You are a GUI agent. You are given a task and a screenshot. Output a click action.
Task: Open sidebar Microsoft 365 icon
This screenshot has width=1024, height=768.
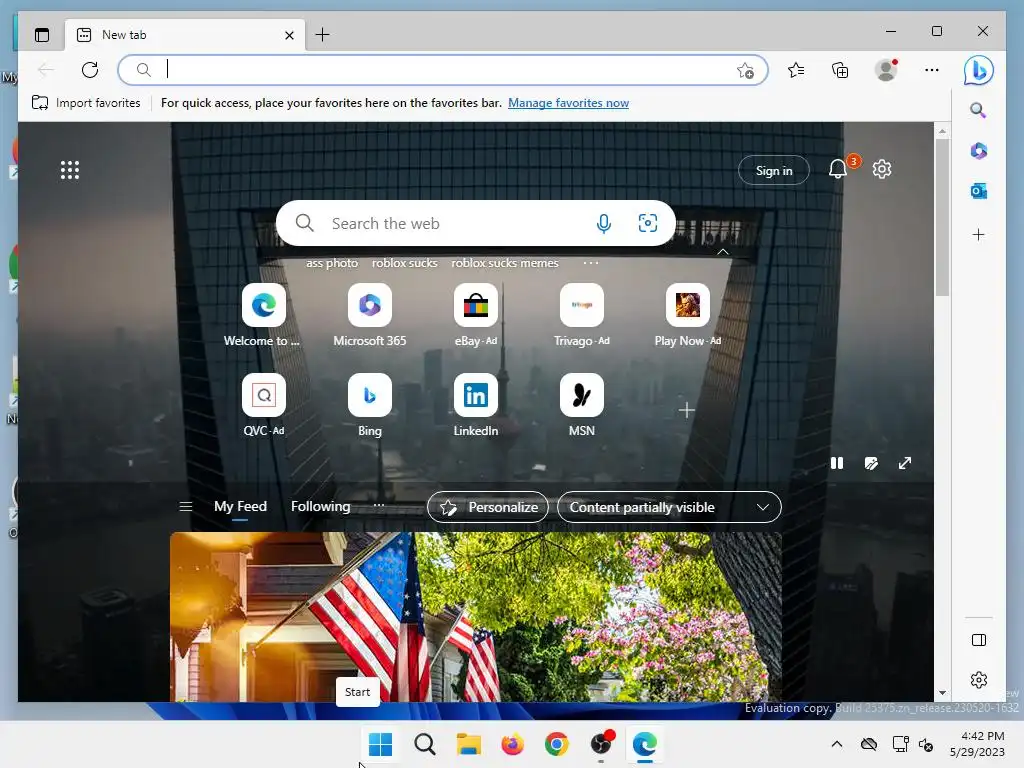point(978,151)
